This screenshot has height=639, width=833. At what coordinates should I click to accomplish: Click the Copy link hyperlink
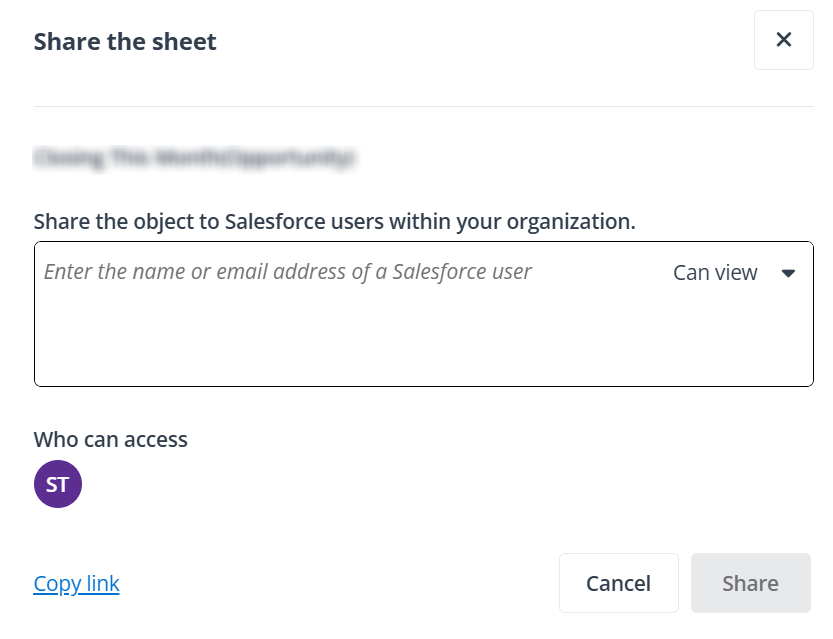(76, 583)
